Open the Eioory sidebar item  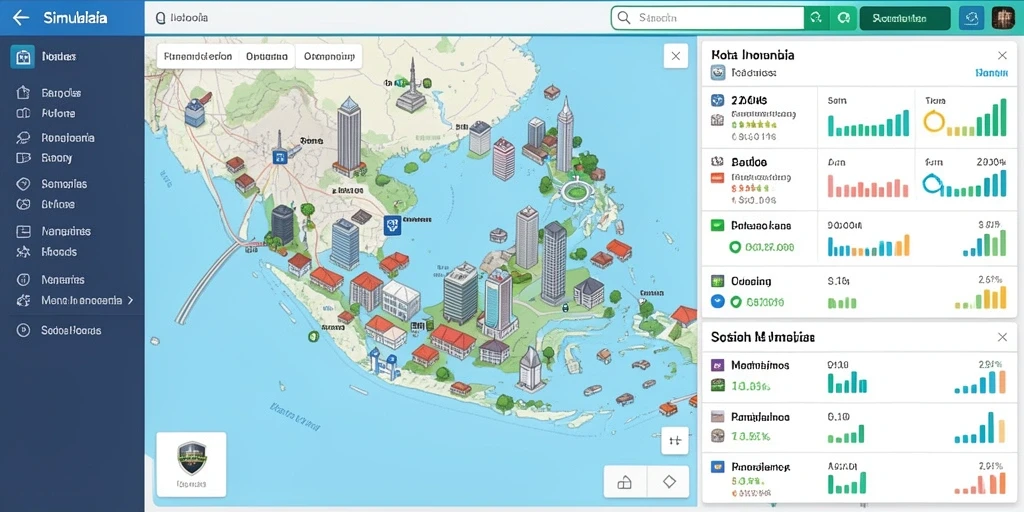coord(44,157)
